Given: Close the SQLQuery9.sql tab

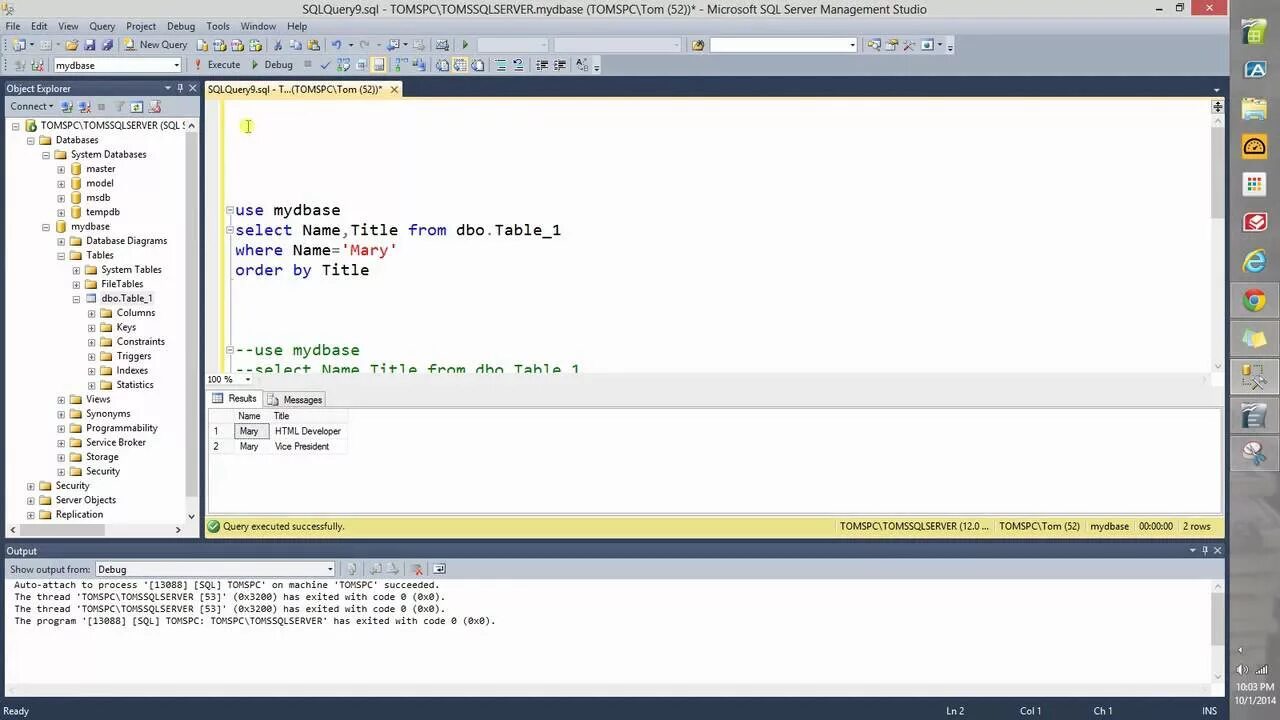Looking at the screenshot, I should point(394,89).
